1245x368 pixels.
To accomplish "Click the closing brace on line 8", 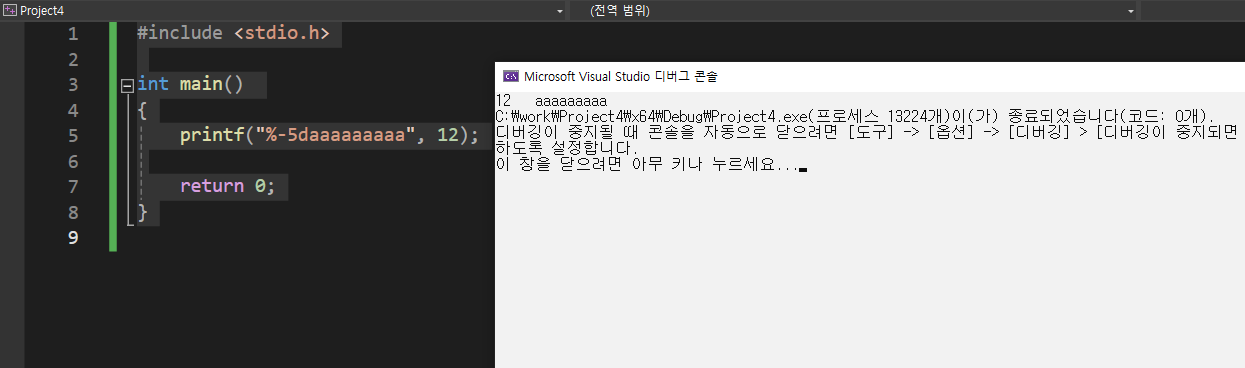I will [142, 212].
